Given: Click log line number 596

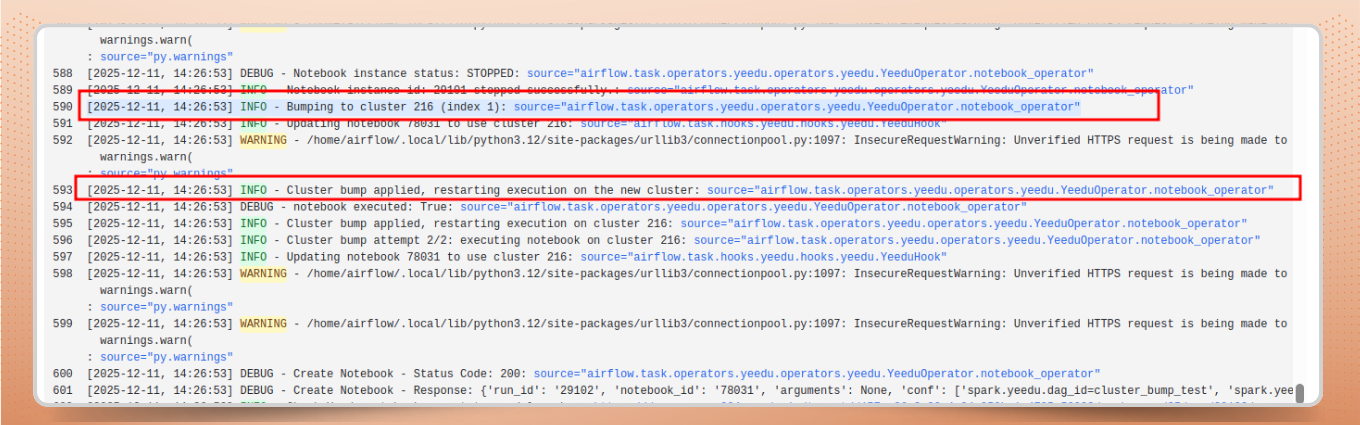Looking at the screenshot, I should click(63, 240).
